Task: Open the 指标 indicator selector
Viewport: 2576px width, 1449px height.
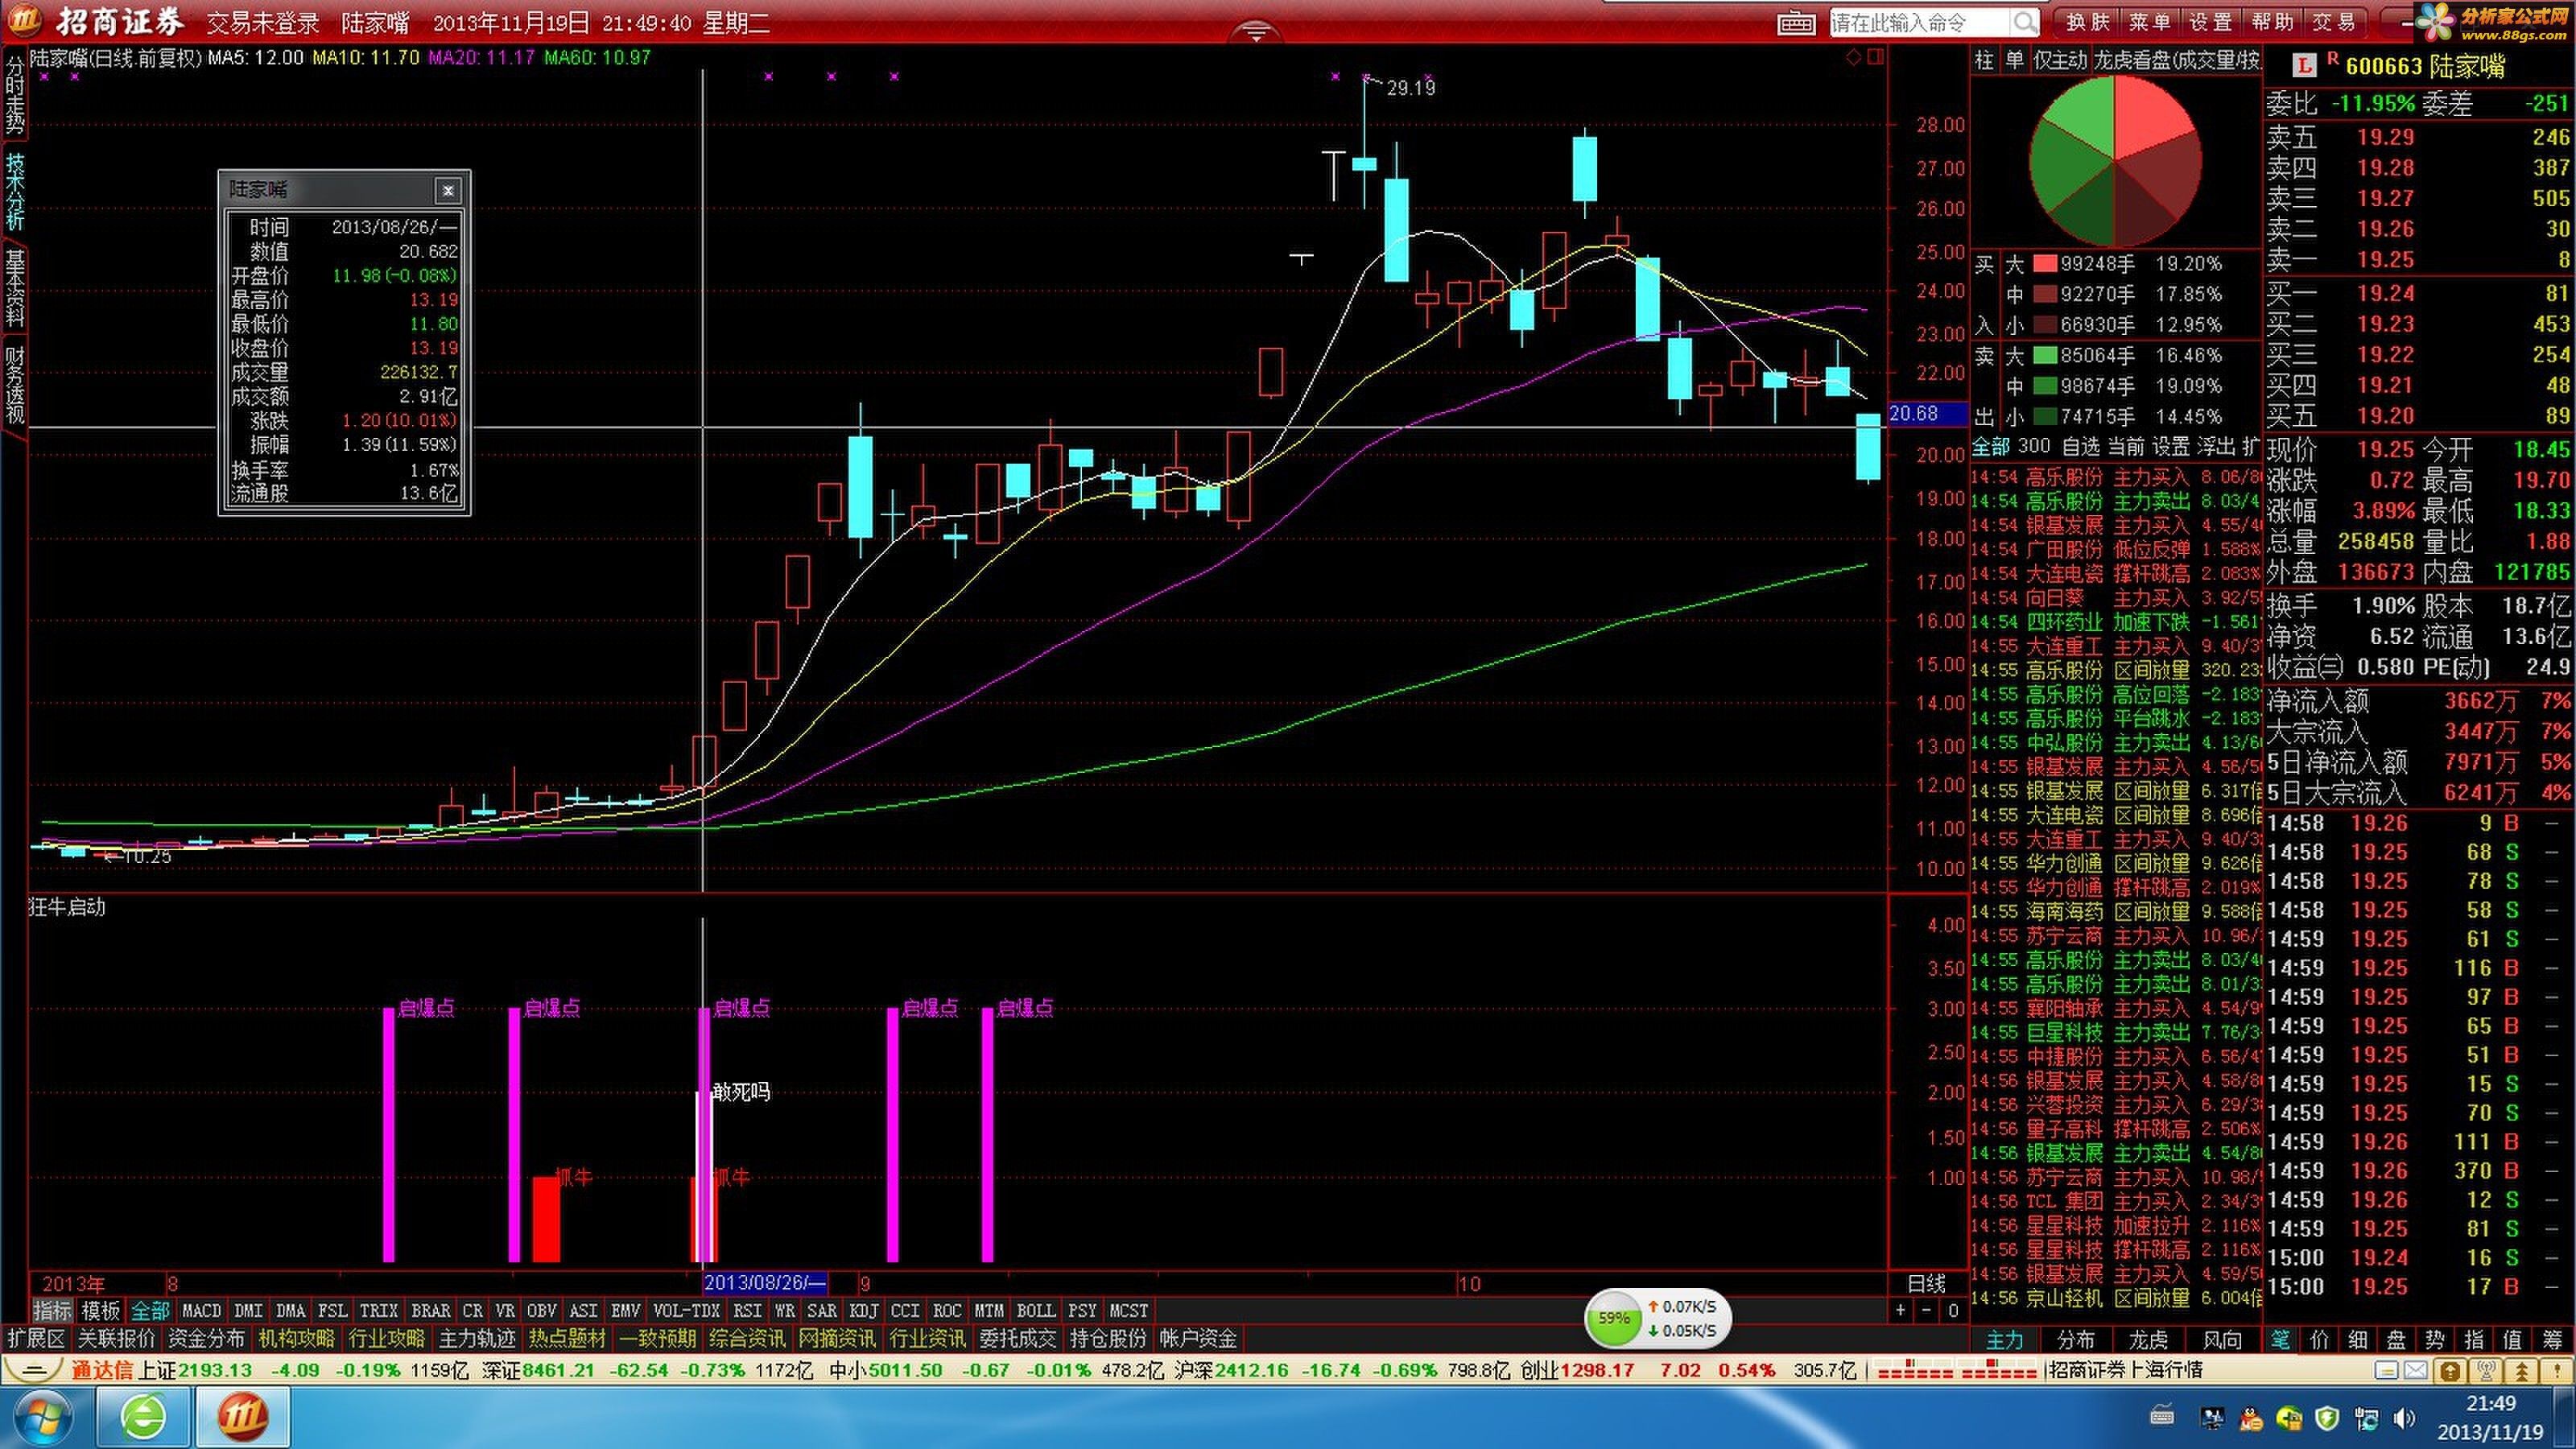Action: point(52,1311)
